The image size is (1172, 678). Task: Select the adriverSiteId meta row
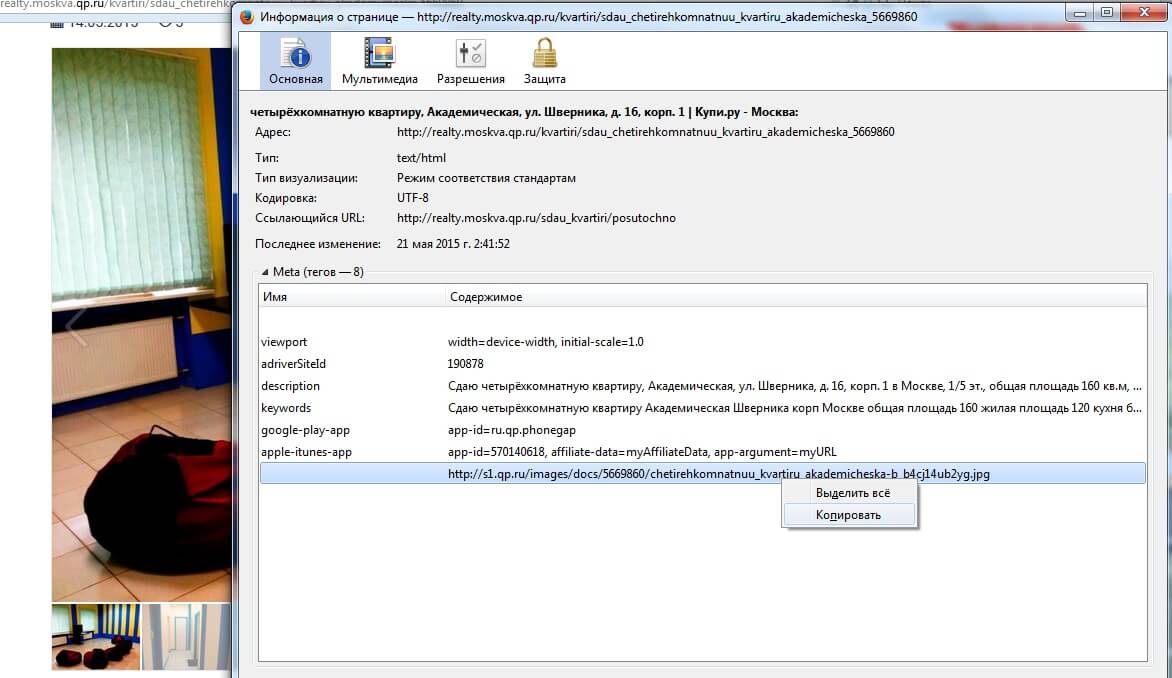point(703,364)
